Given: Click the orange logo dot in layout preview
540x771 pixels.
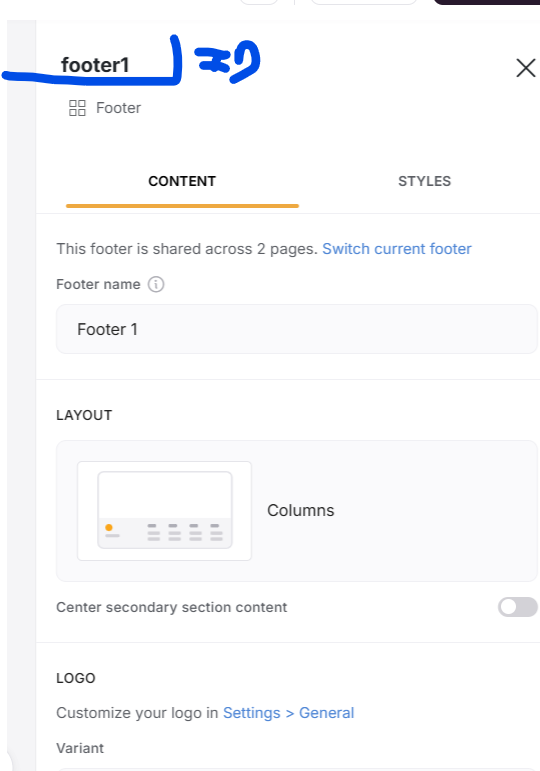Looking at the screenshot, I should (109, 527).
